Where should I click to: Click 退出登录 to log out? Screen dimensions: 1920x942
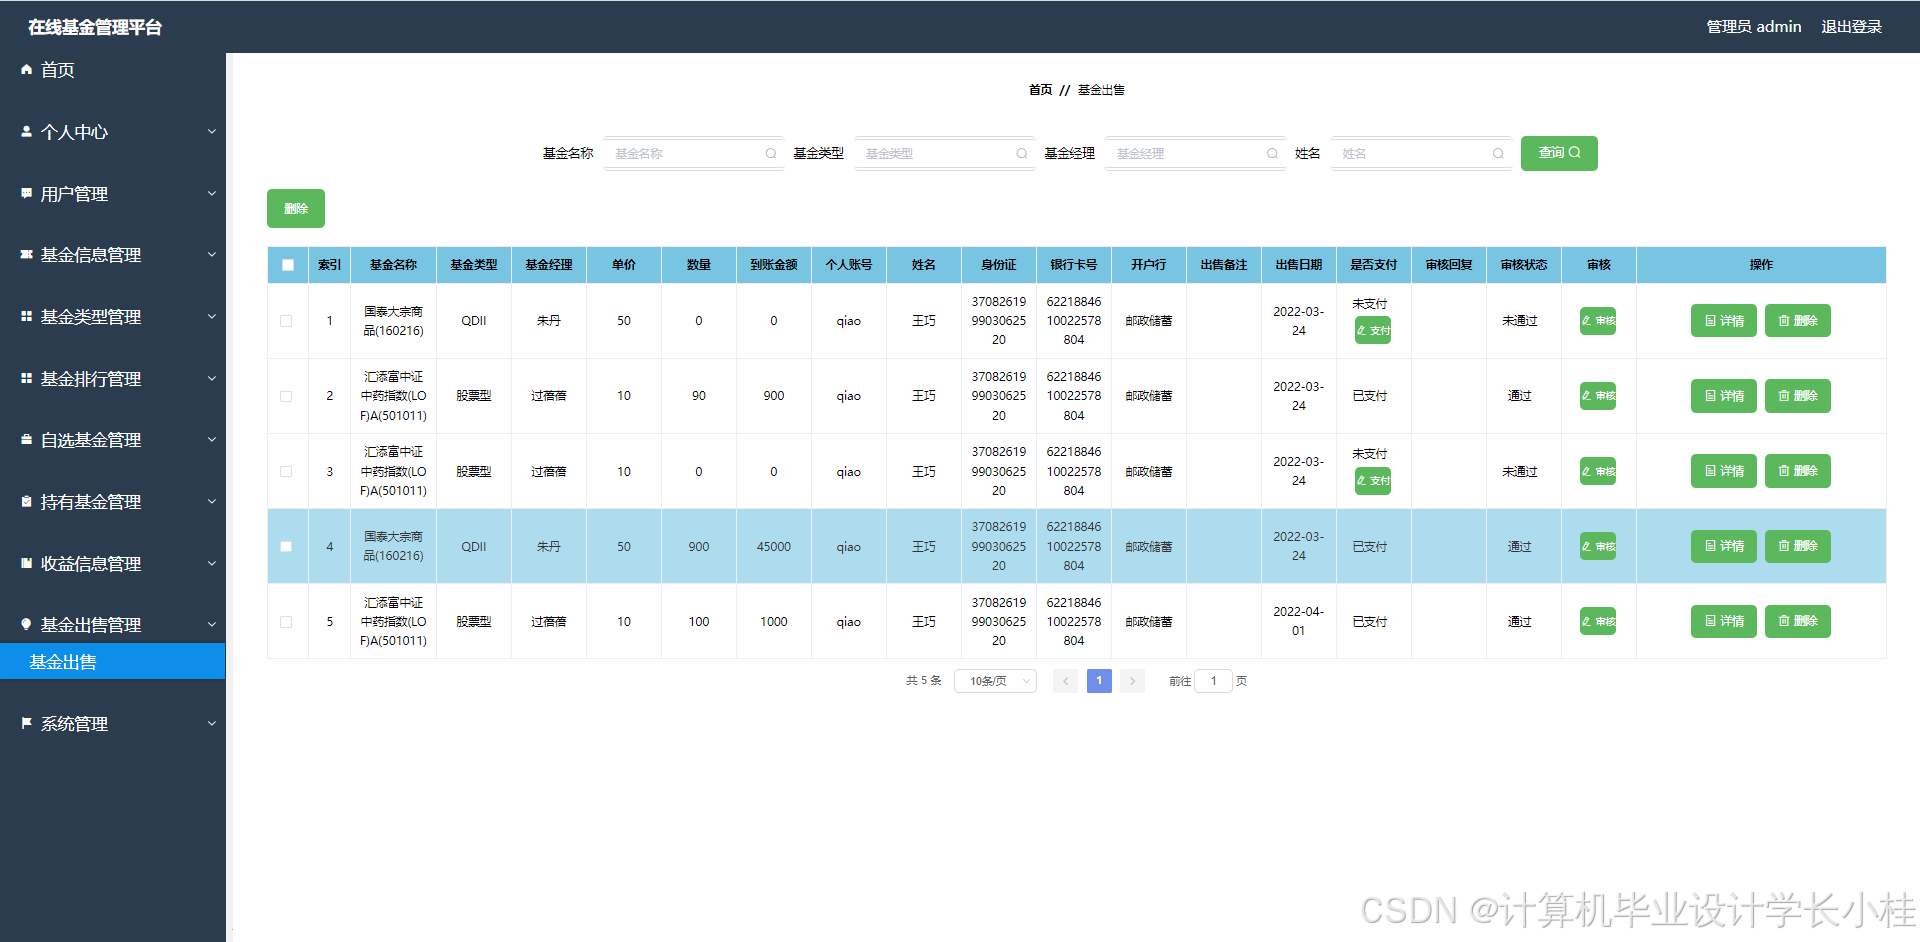(1851, 26)
